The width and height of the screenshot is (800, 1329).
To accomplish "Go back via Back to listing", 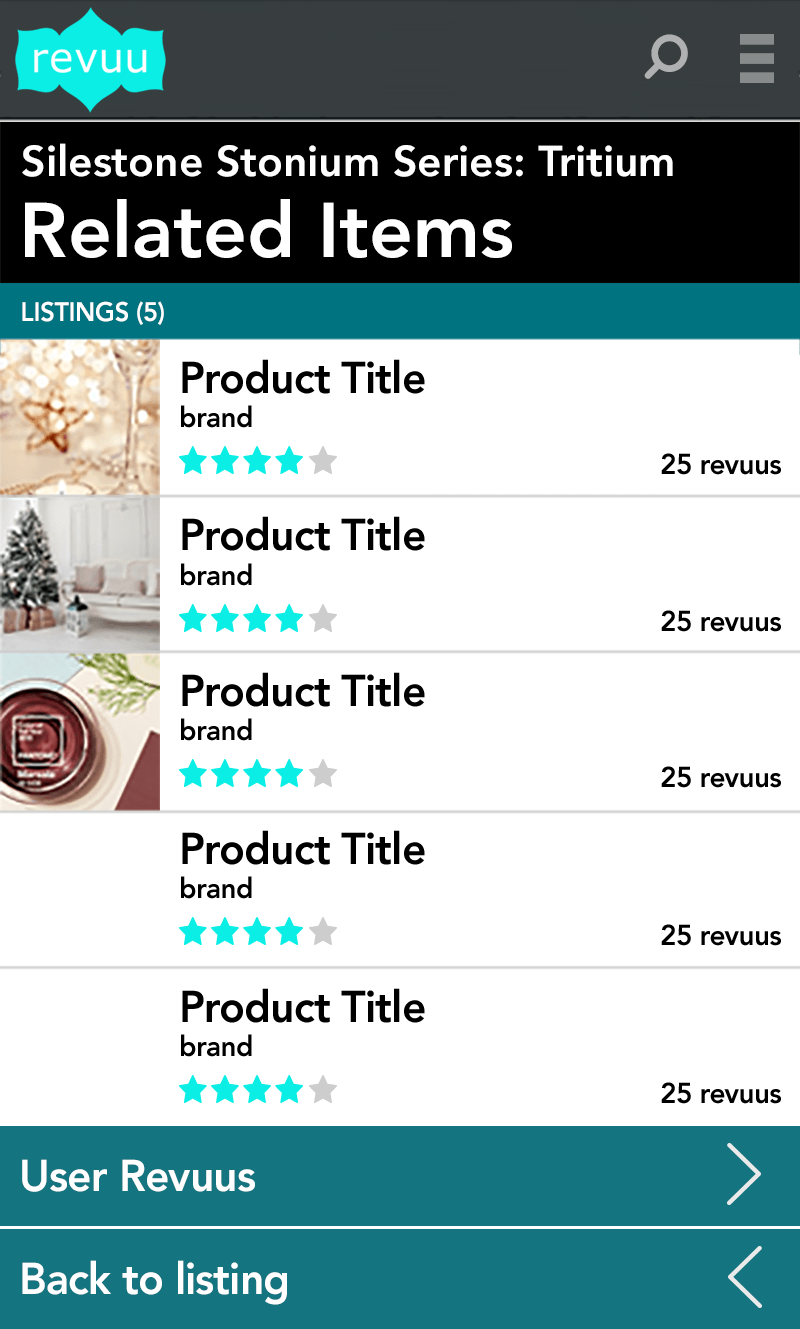I will pyautogui.click(x=400, y=1279).
